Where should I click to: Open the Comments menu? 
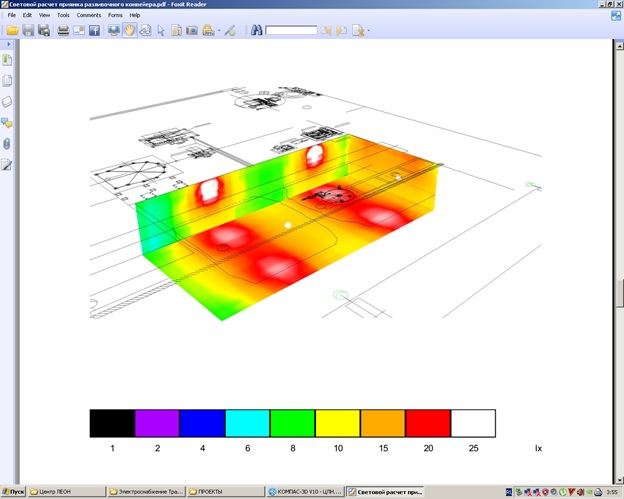[x=89, y=15]
